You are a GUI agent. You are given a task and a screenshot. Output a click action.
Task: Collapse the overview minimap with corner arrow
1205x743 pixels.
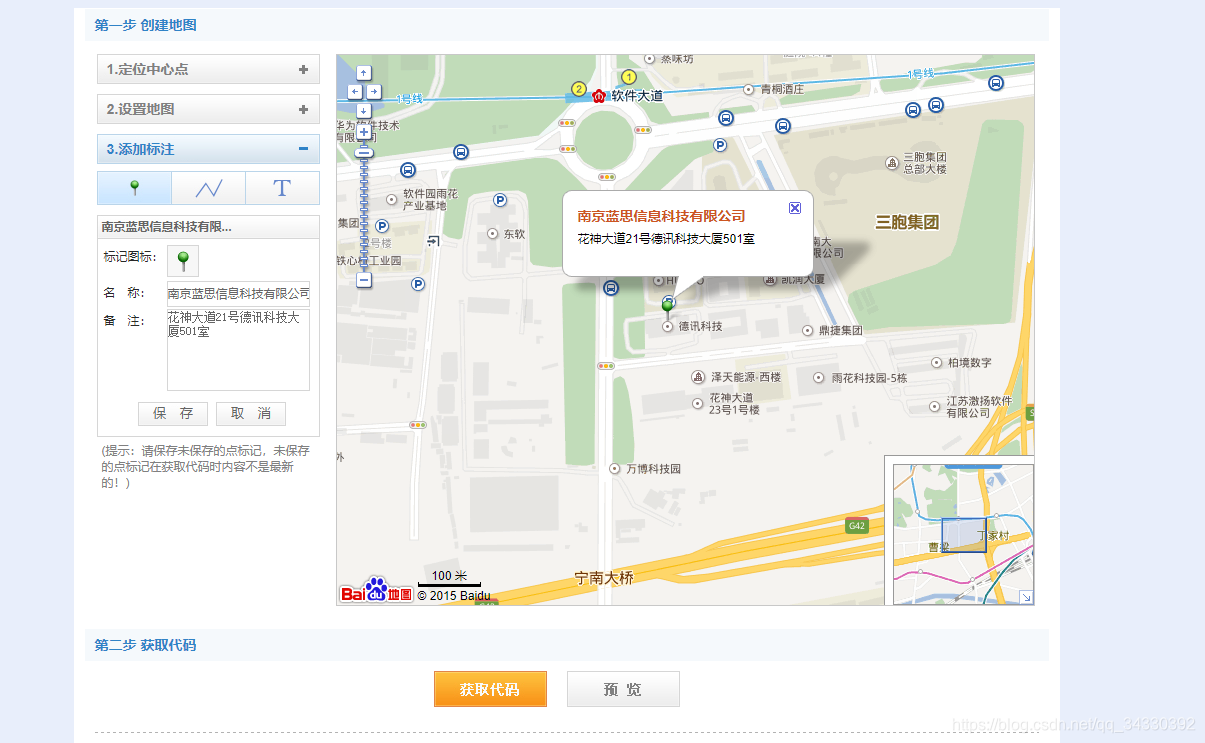coord(1025,596)
